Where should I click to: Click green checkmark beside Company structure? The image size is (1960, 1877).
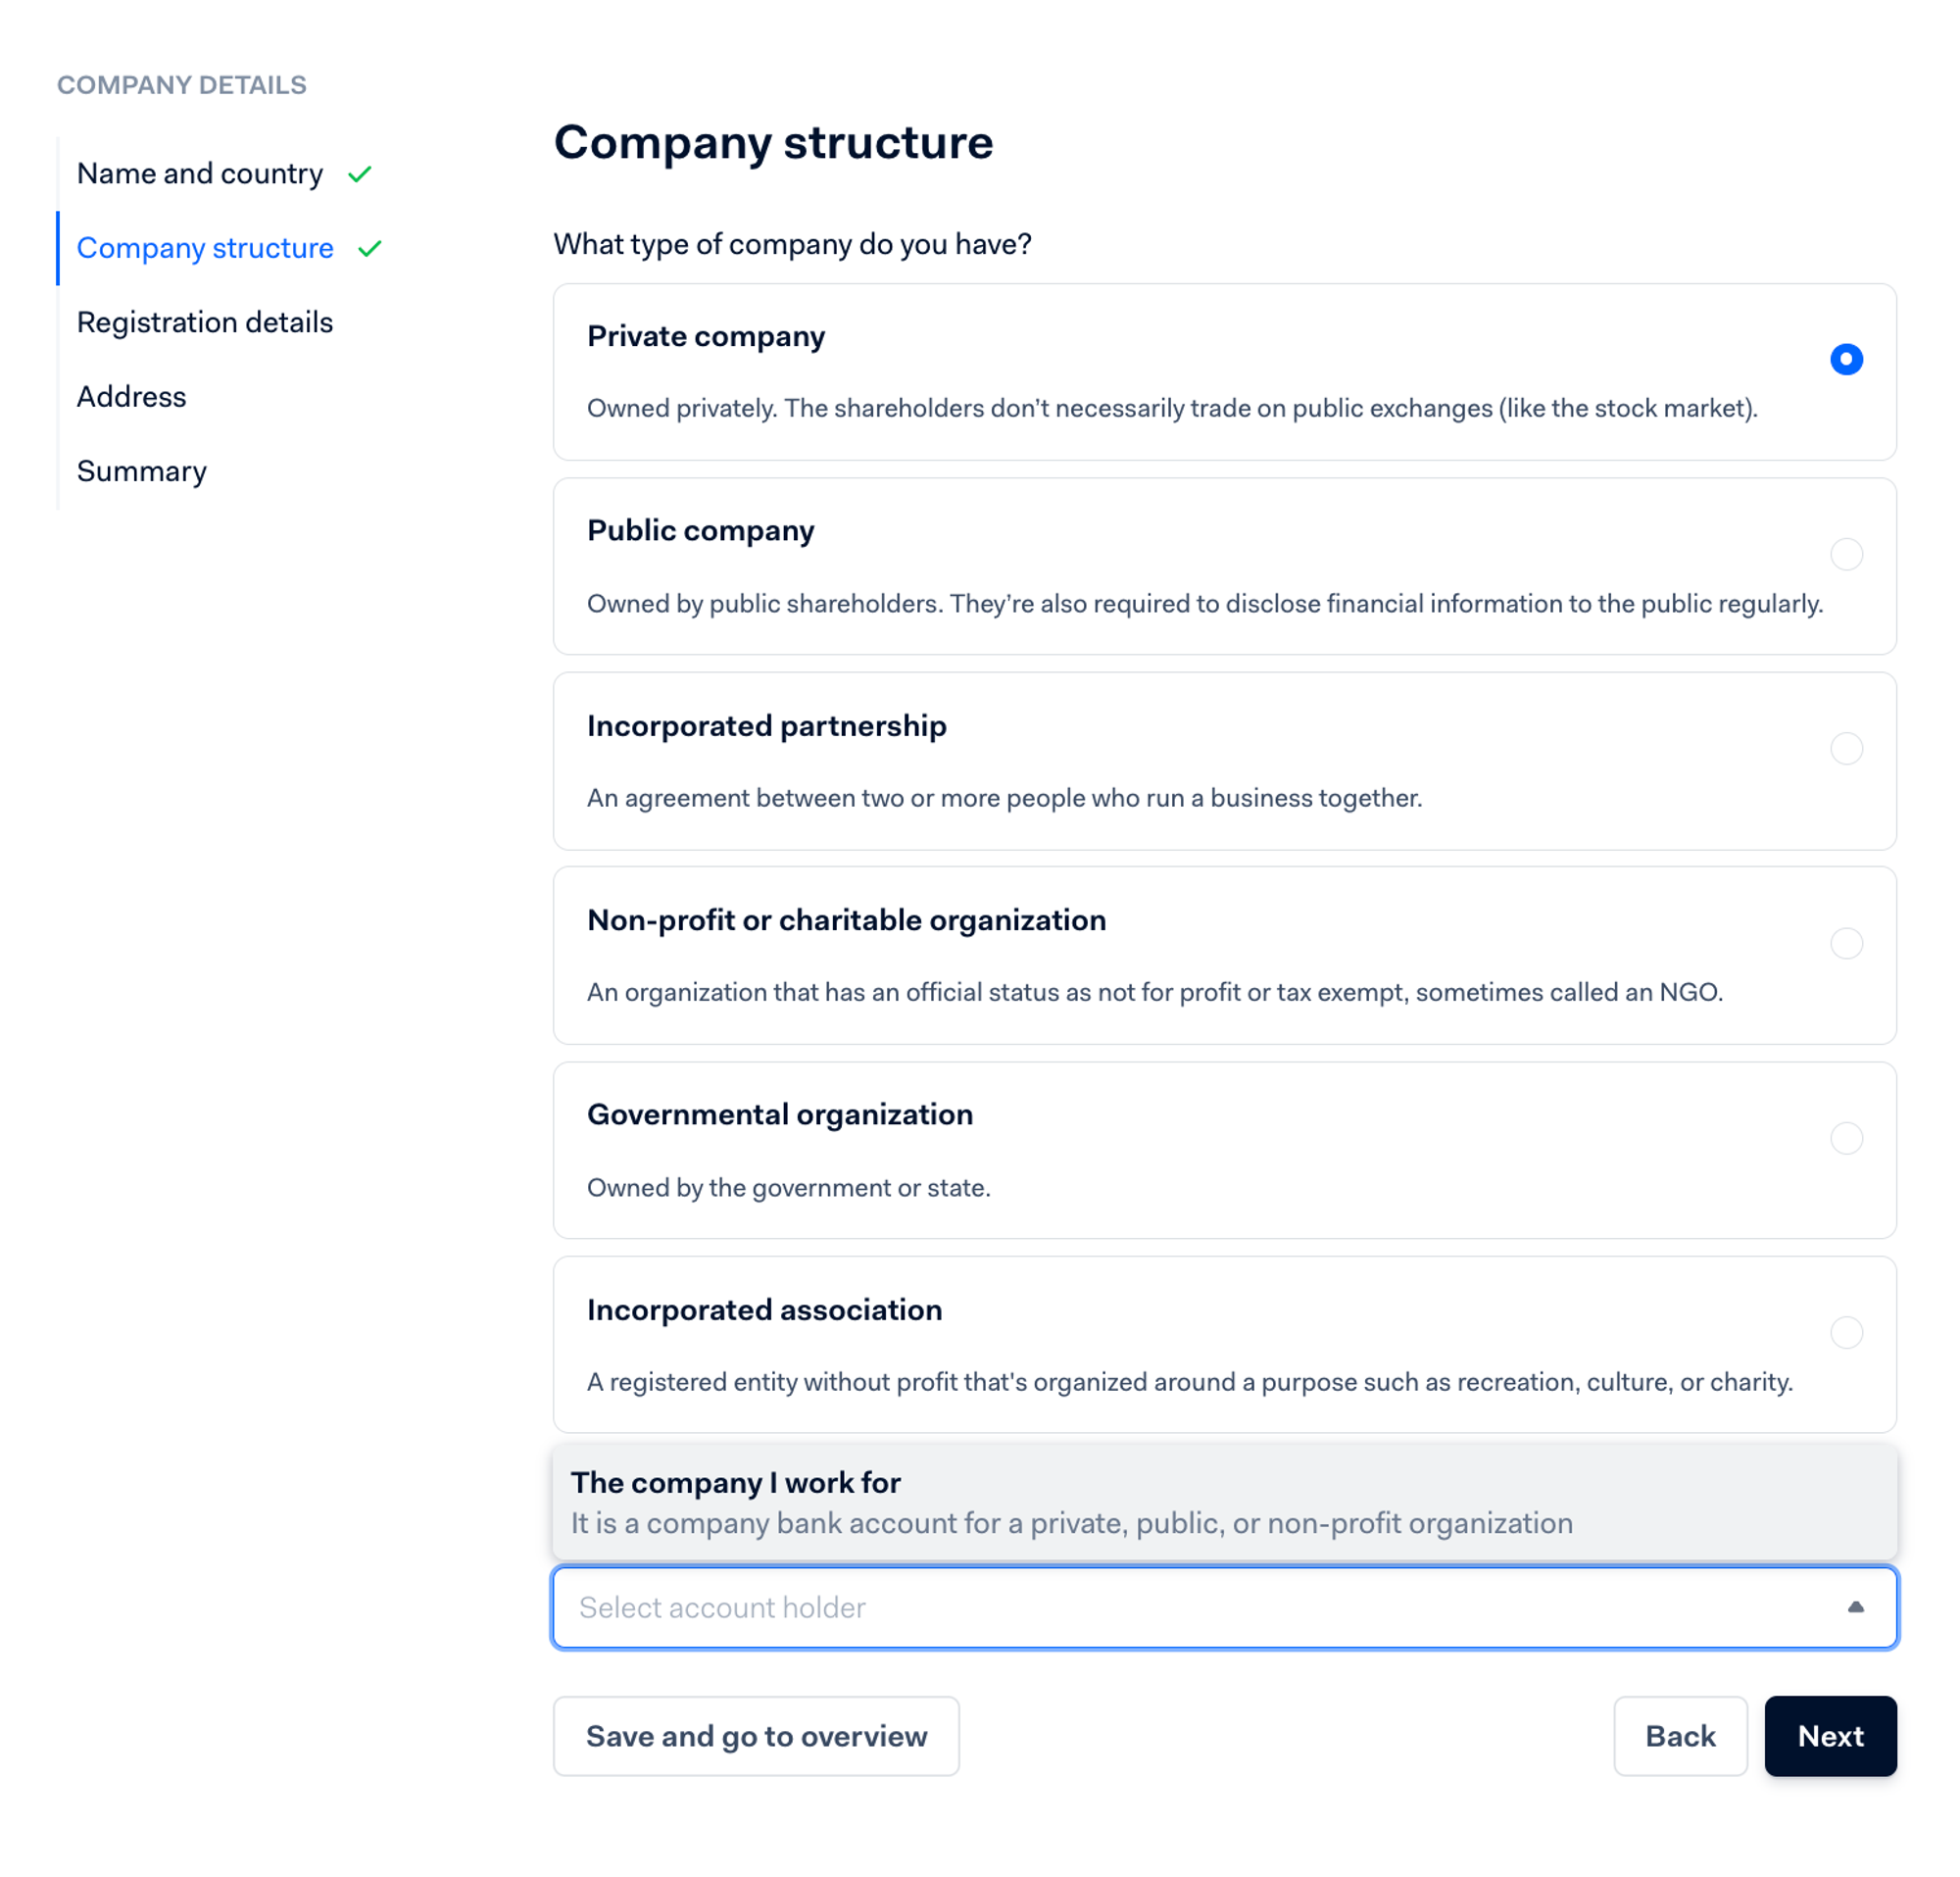pyautogui.click(x=370, y=248)
